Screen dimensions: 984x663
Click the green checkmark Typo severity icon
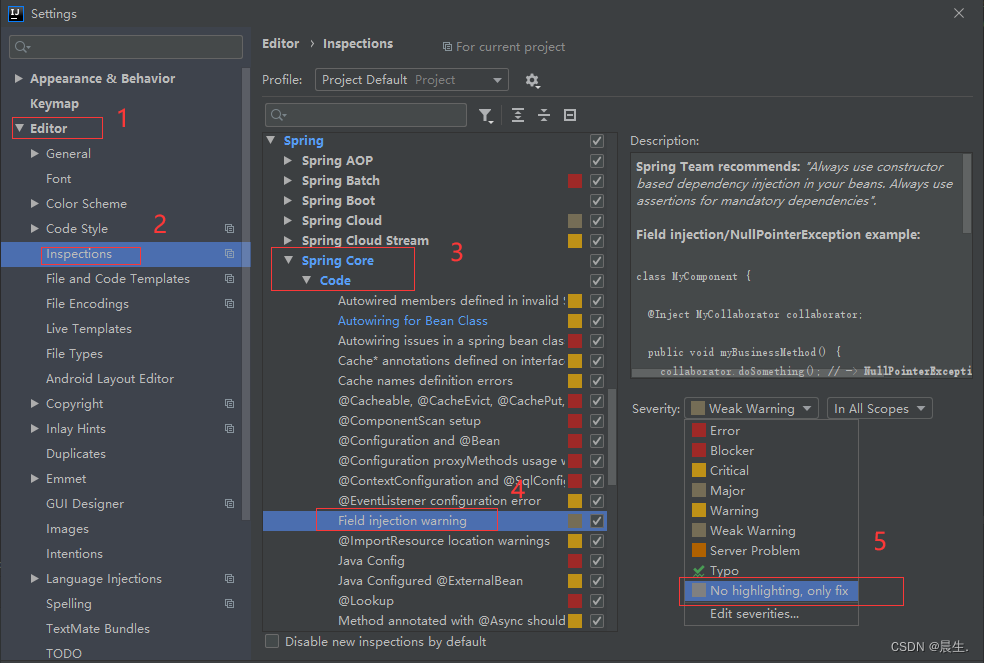pyautogui.click(x=698, y=571)
